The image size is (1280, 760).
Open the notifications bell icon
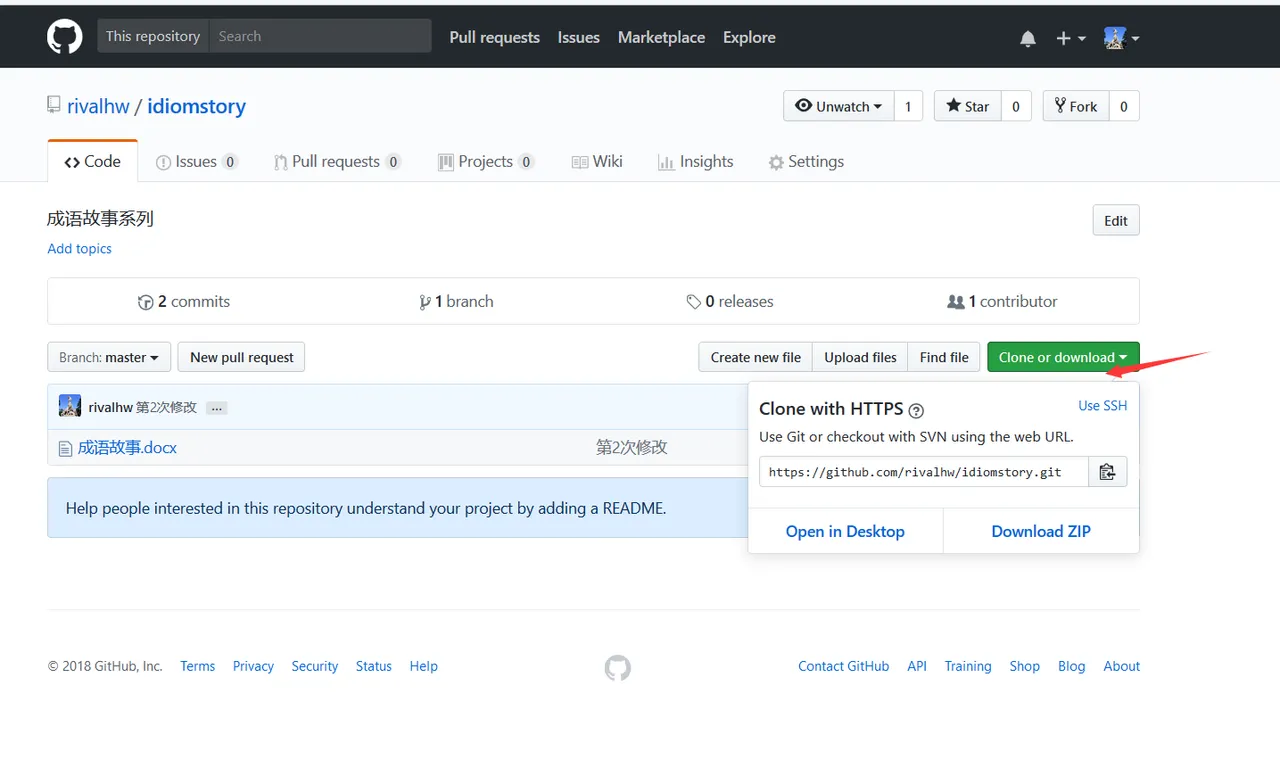click(x=1027, y=38)
